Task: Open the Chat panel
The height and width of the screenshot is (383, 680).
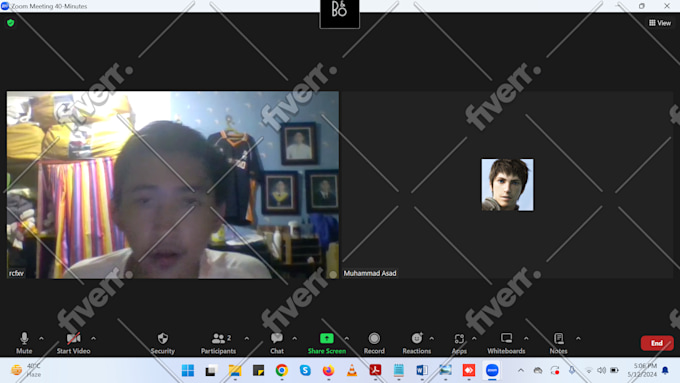Action: pyautogui.click(x=277, y=343)
